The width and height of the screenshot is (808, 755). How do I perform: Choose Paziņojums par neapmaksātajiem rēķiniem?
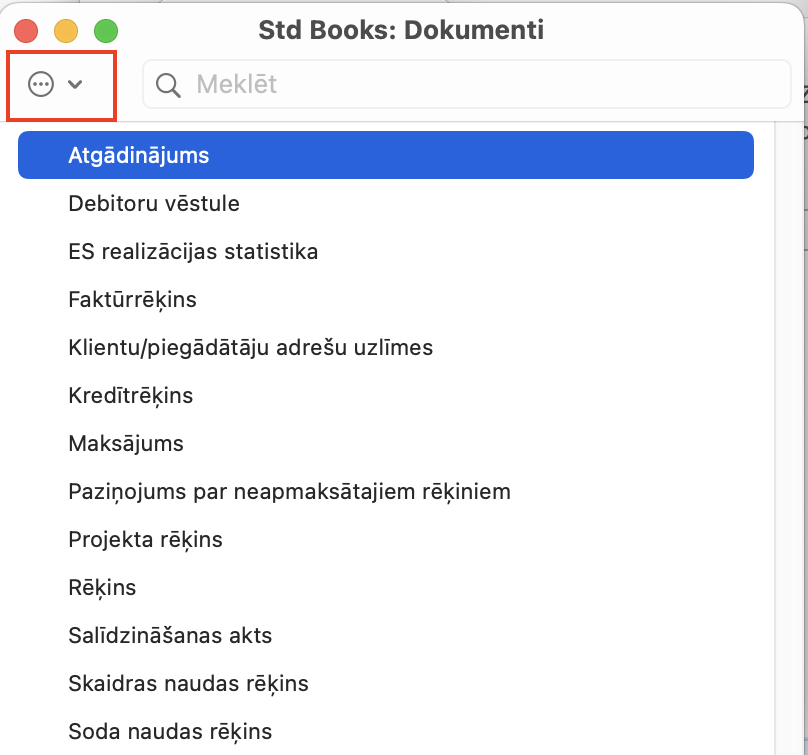point(289,492)
